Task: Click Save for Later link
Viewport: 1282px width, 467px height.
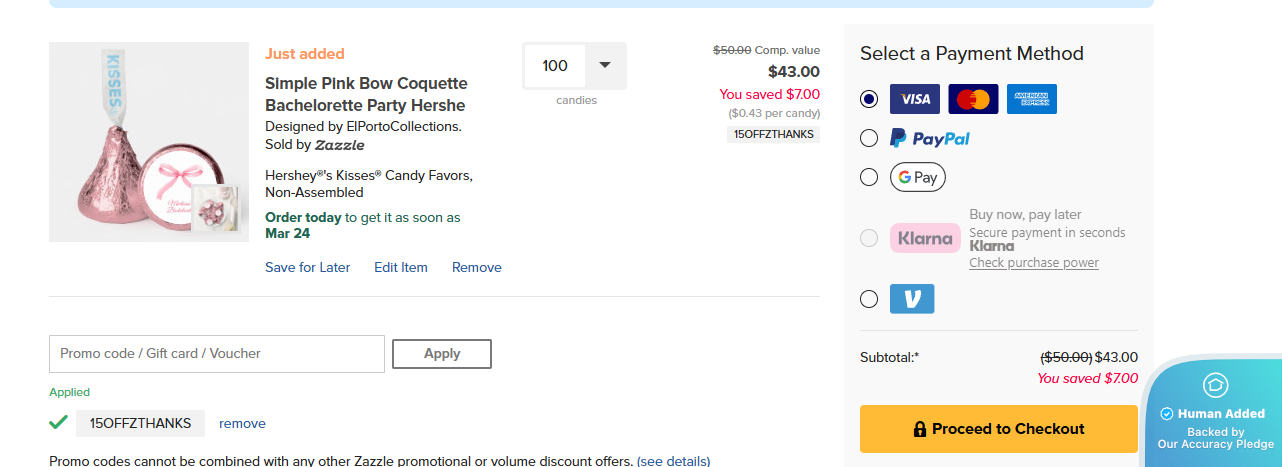Action: tap(307, 267)
